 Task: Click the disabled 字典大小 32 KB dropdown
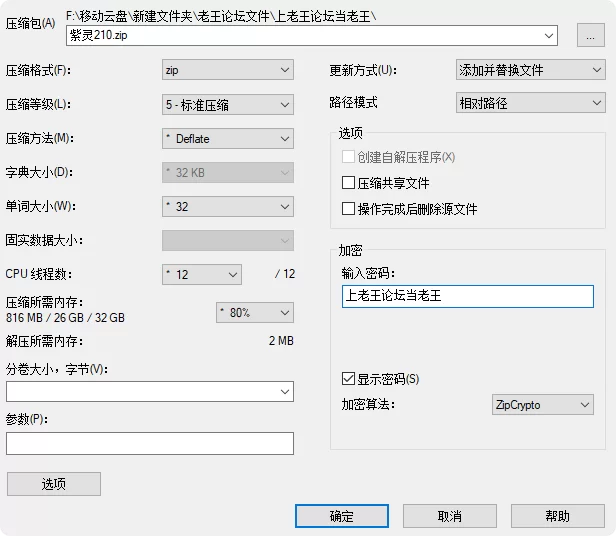point(228,173)
